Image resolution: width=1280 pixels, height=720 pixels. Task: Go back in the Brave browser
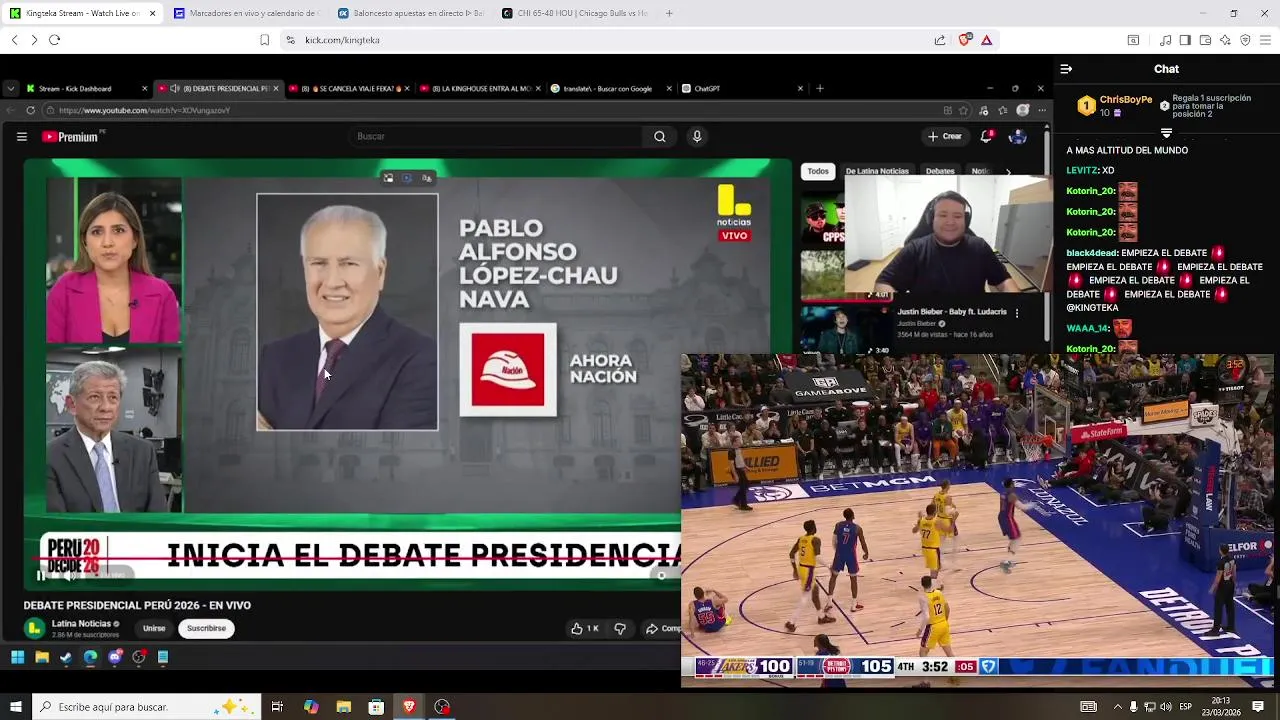point(14,40)
